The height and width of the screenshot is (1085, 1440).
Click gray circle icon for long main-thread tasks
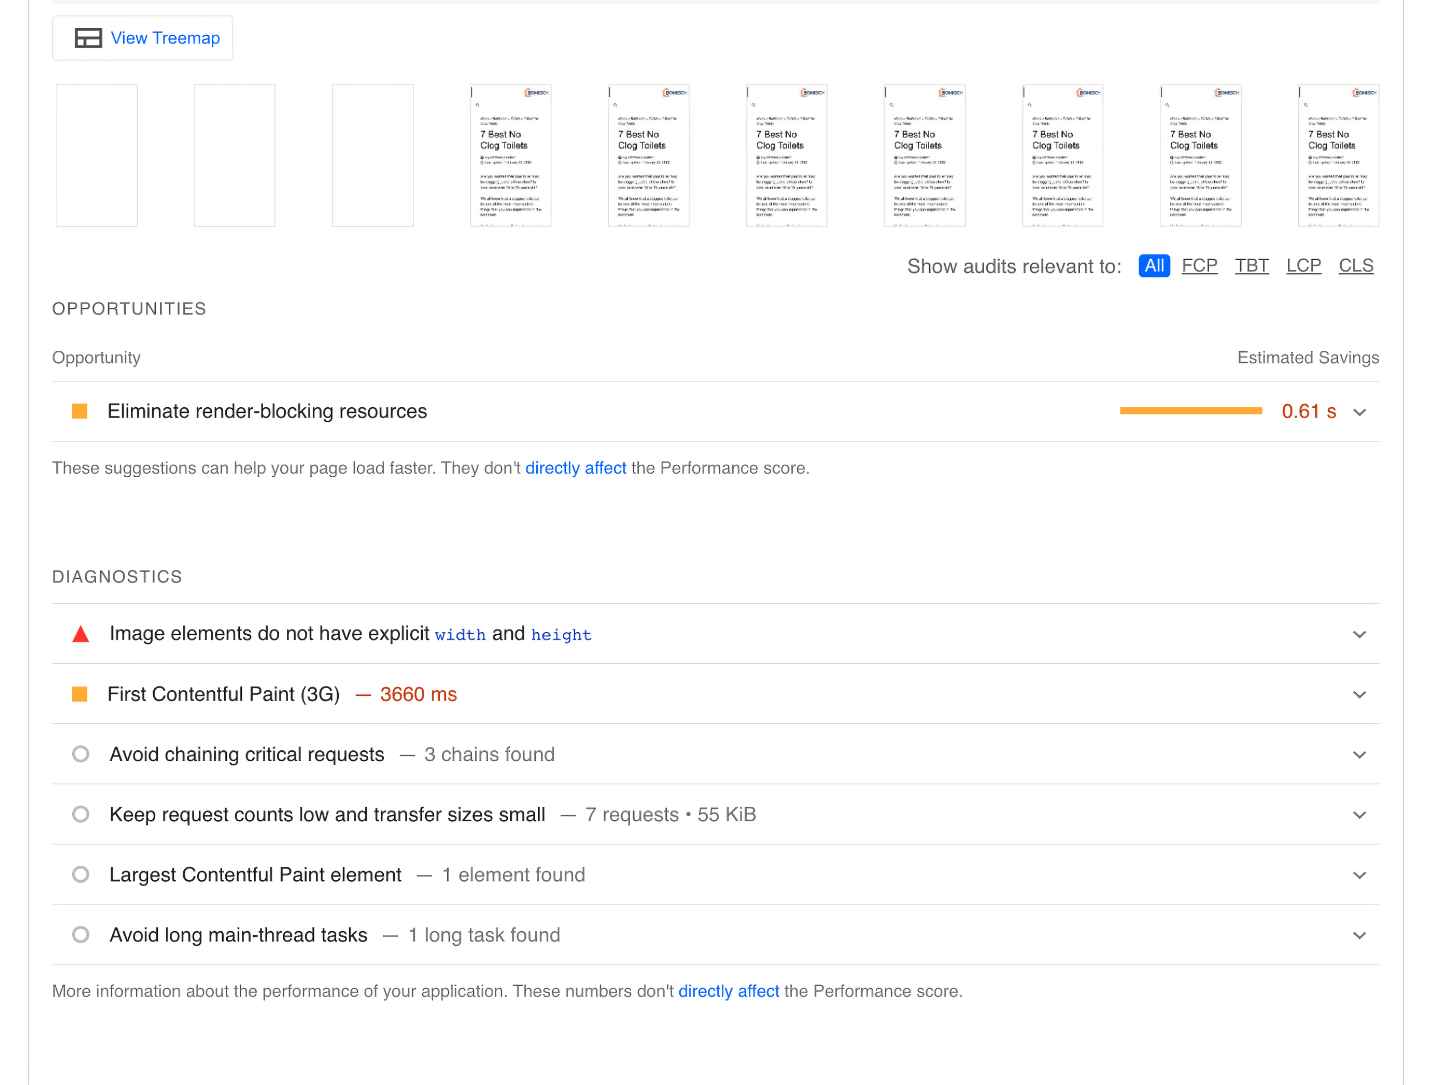pyautogui.click(x=81, y=934)
